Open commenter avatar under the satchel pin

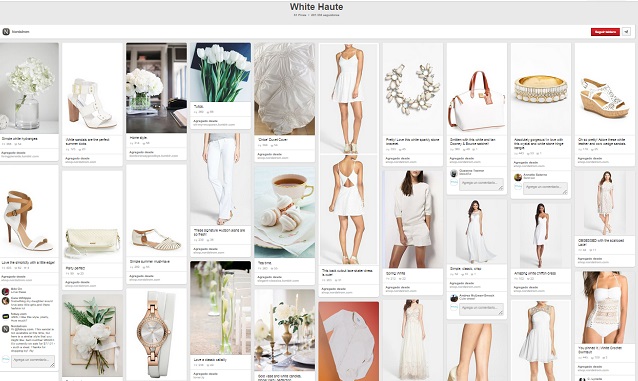coord(454,173)
